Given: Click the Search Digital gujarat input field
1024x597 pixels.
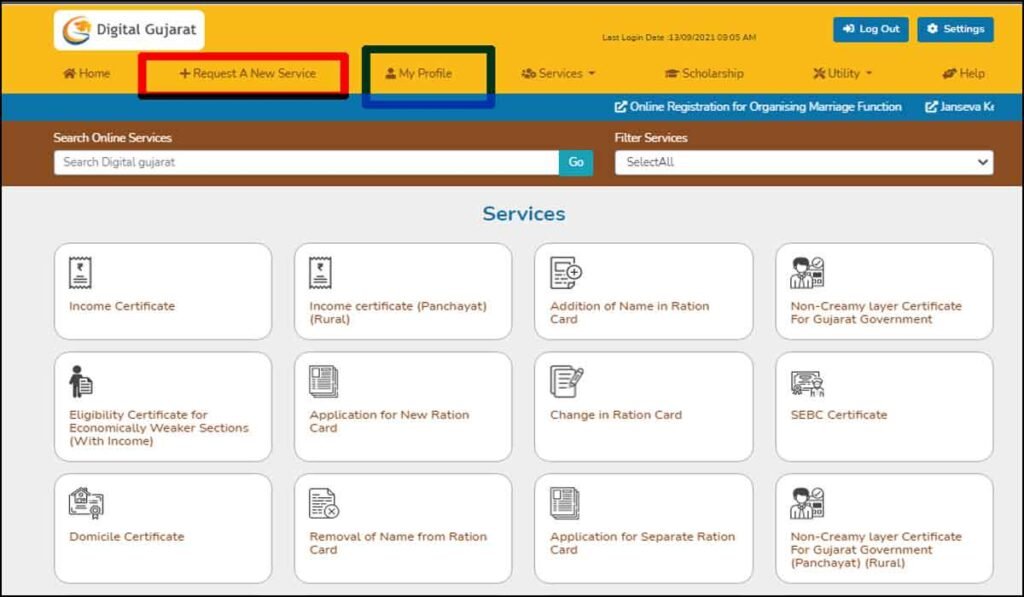Looking at the screenshot, I should (x=306, y=163).
